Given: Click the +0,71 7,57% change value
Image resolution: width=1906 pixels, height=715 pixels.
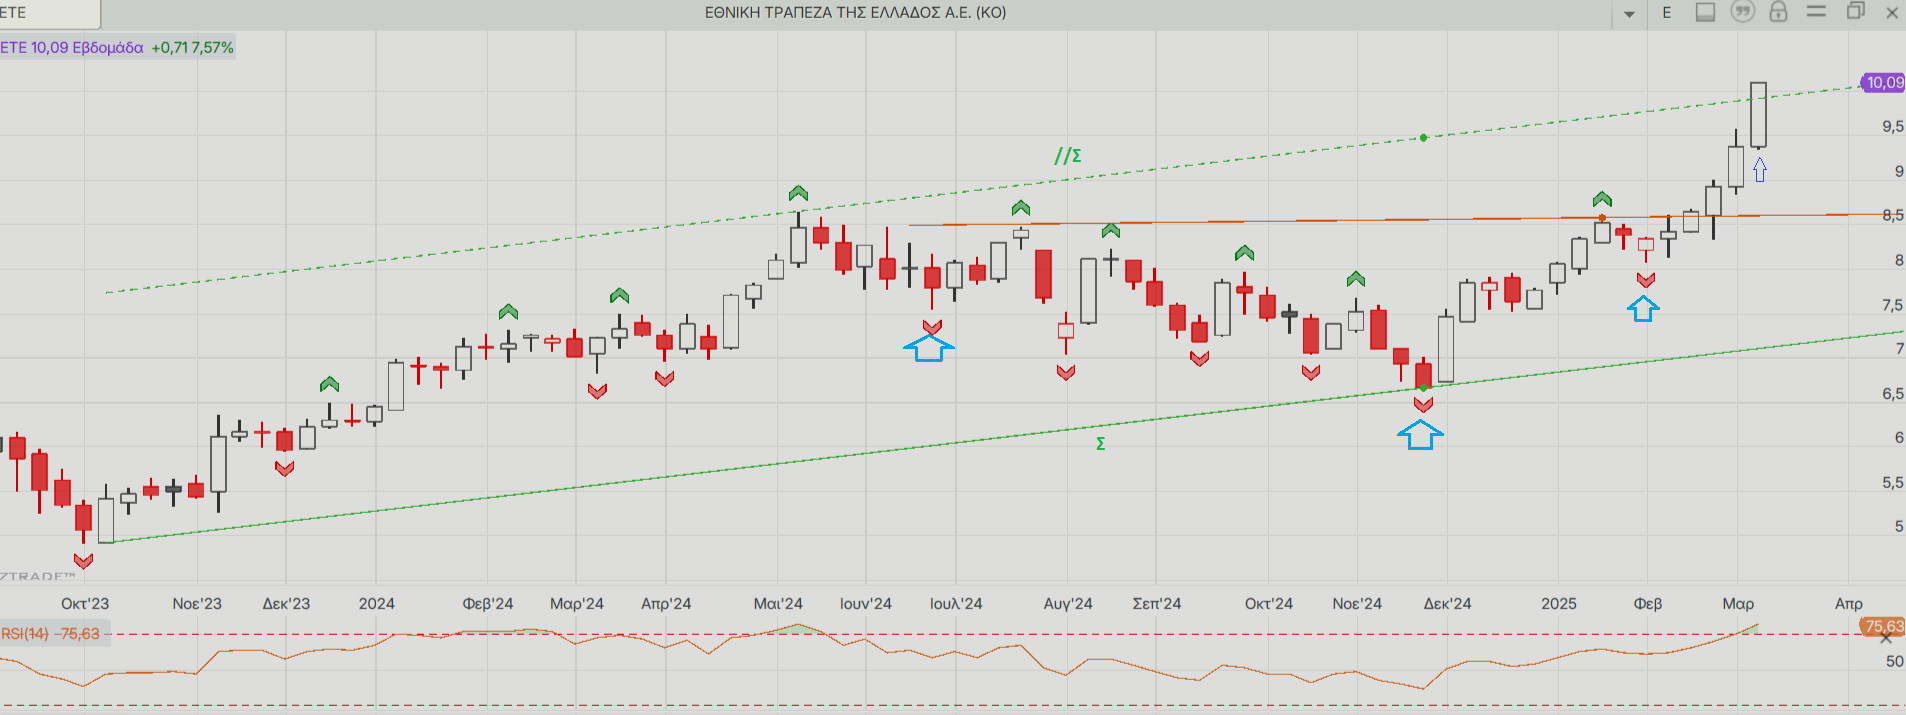Looking at the screenshot, I should 192,48.
